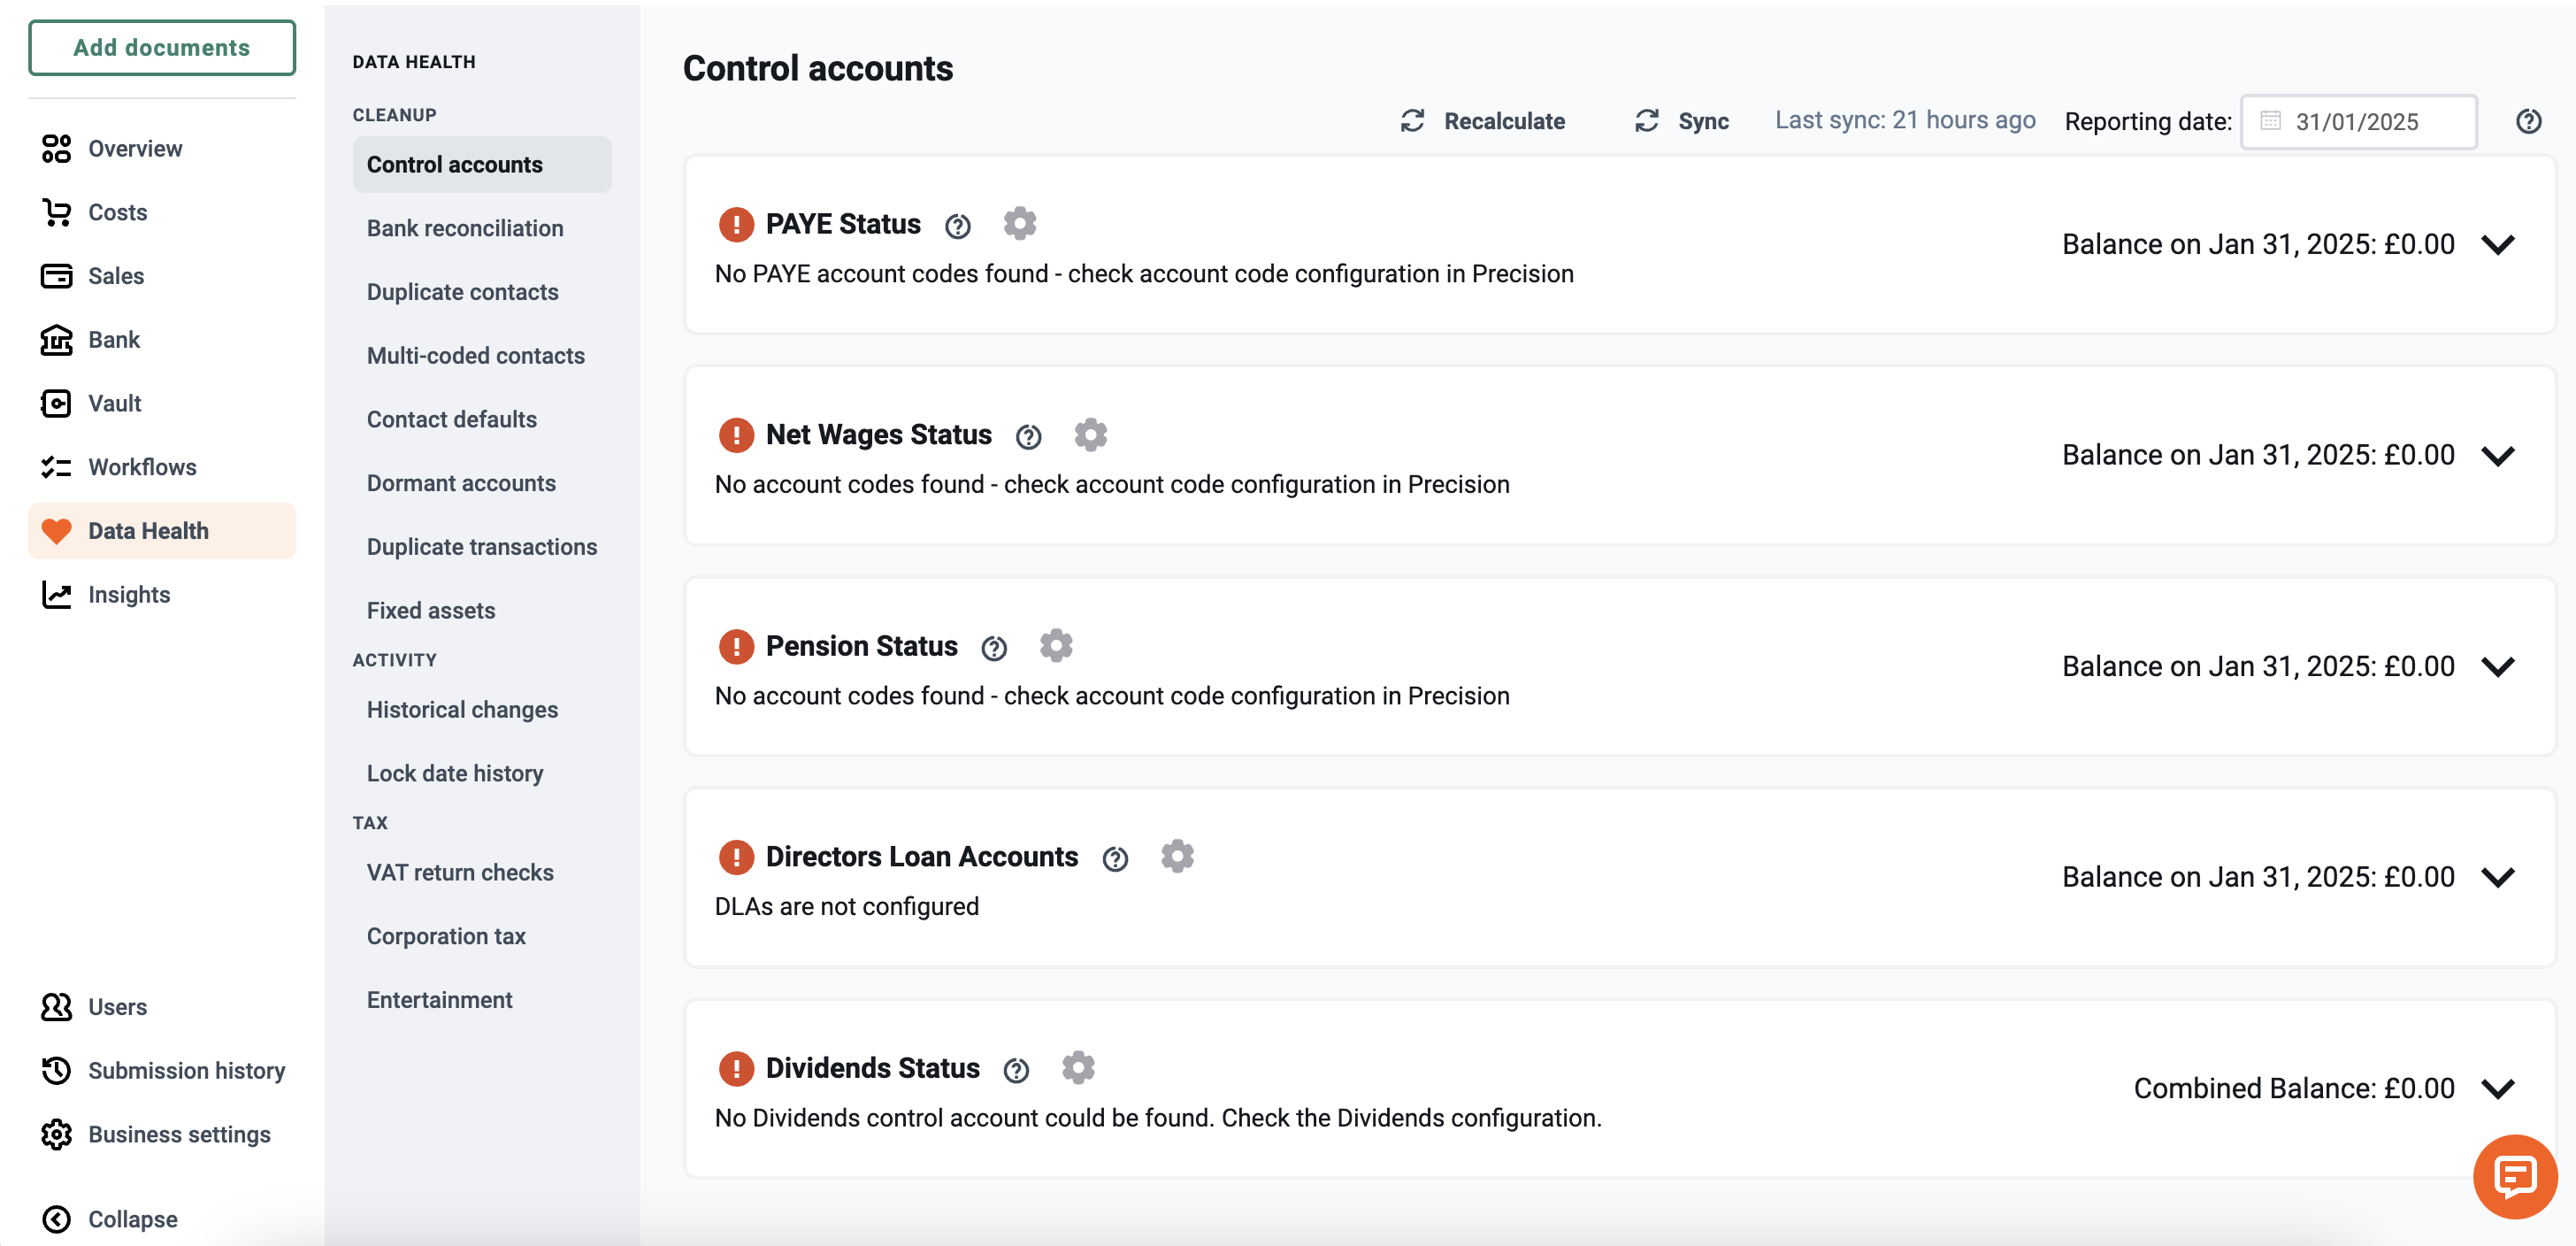Open Submission history
Image resolution: width=2576 pixels, height=1246 pixels.
point(162,1071)
